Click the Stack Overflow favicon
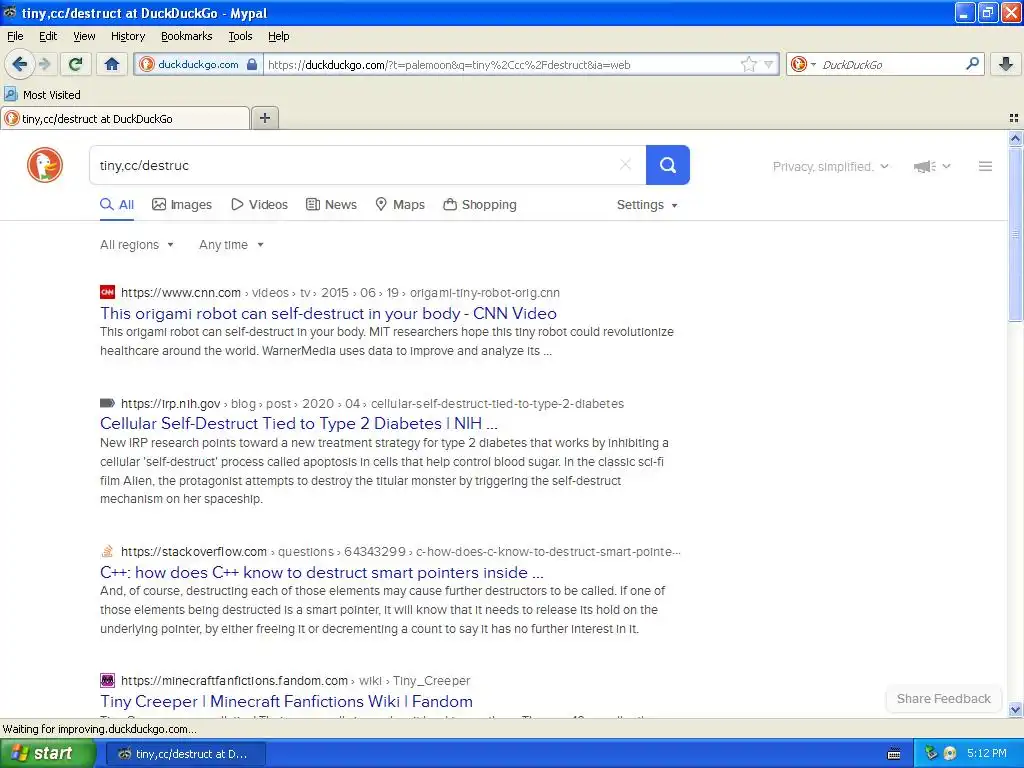Viewport: 1024px width, 768px height. coord(107,551)
